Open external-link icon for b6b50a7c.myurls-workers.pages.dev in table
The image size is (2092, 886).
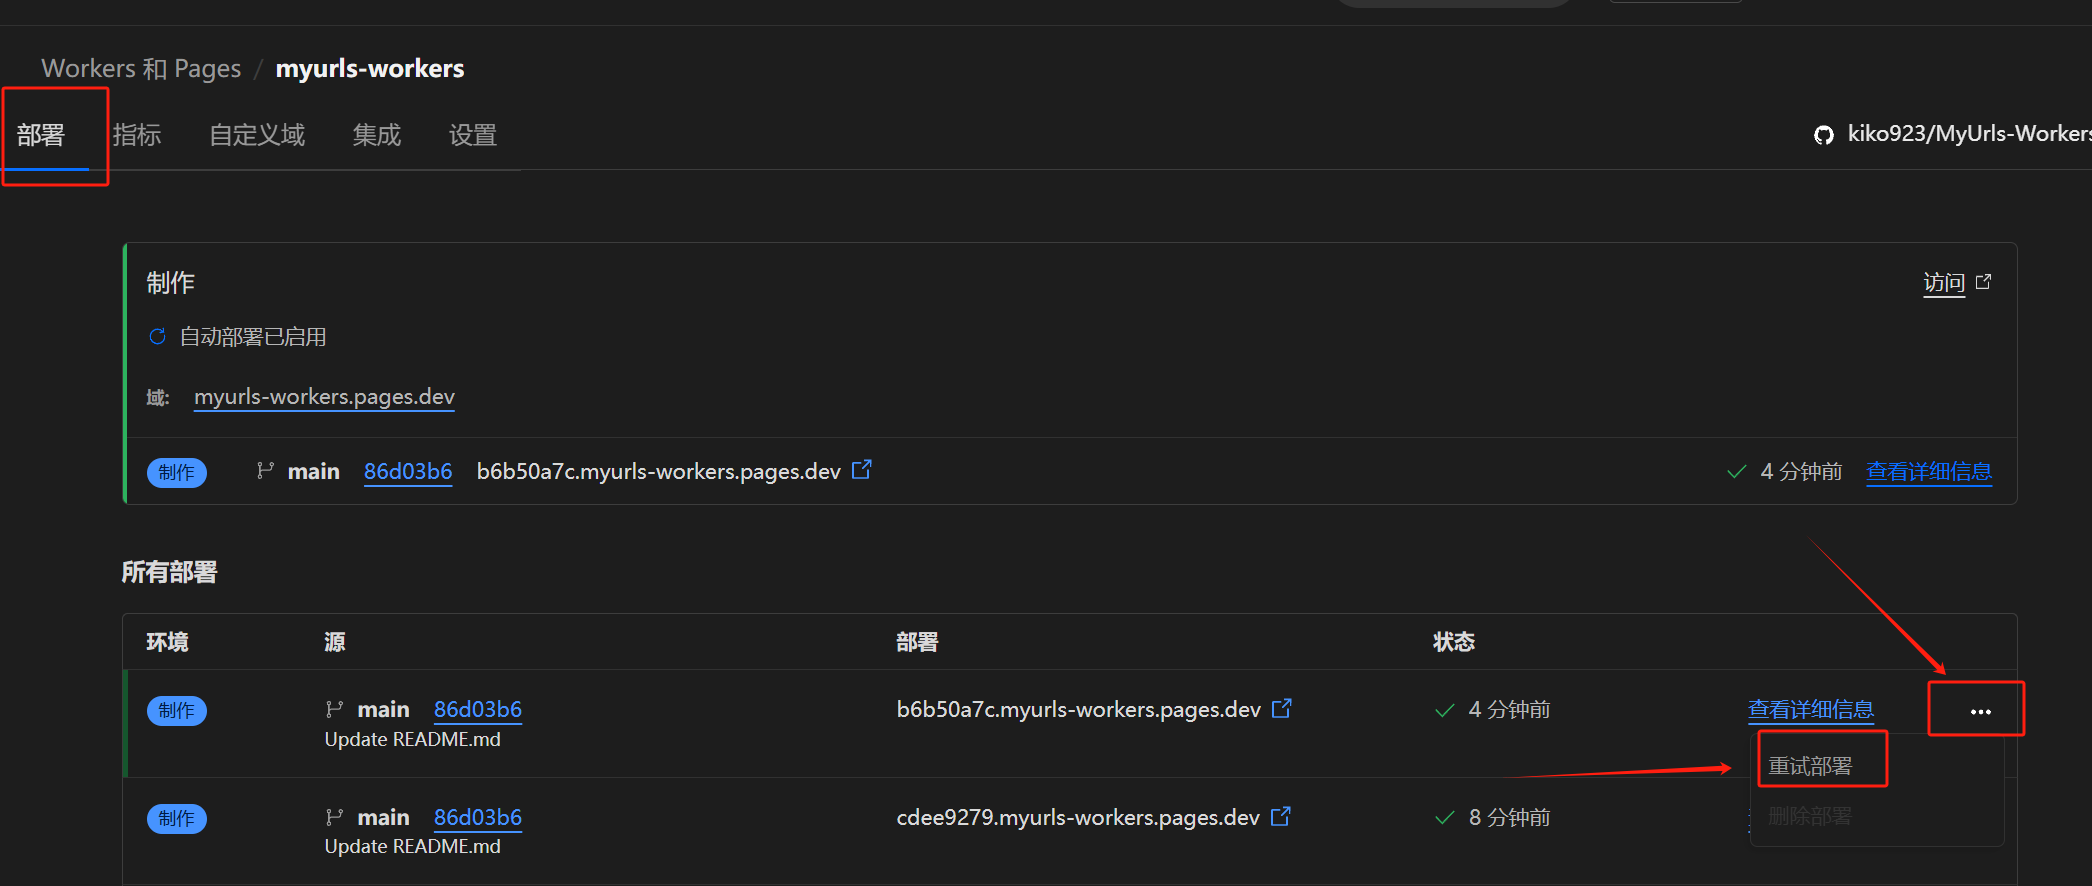1282,708
